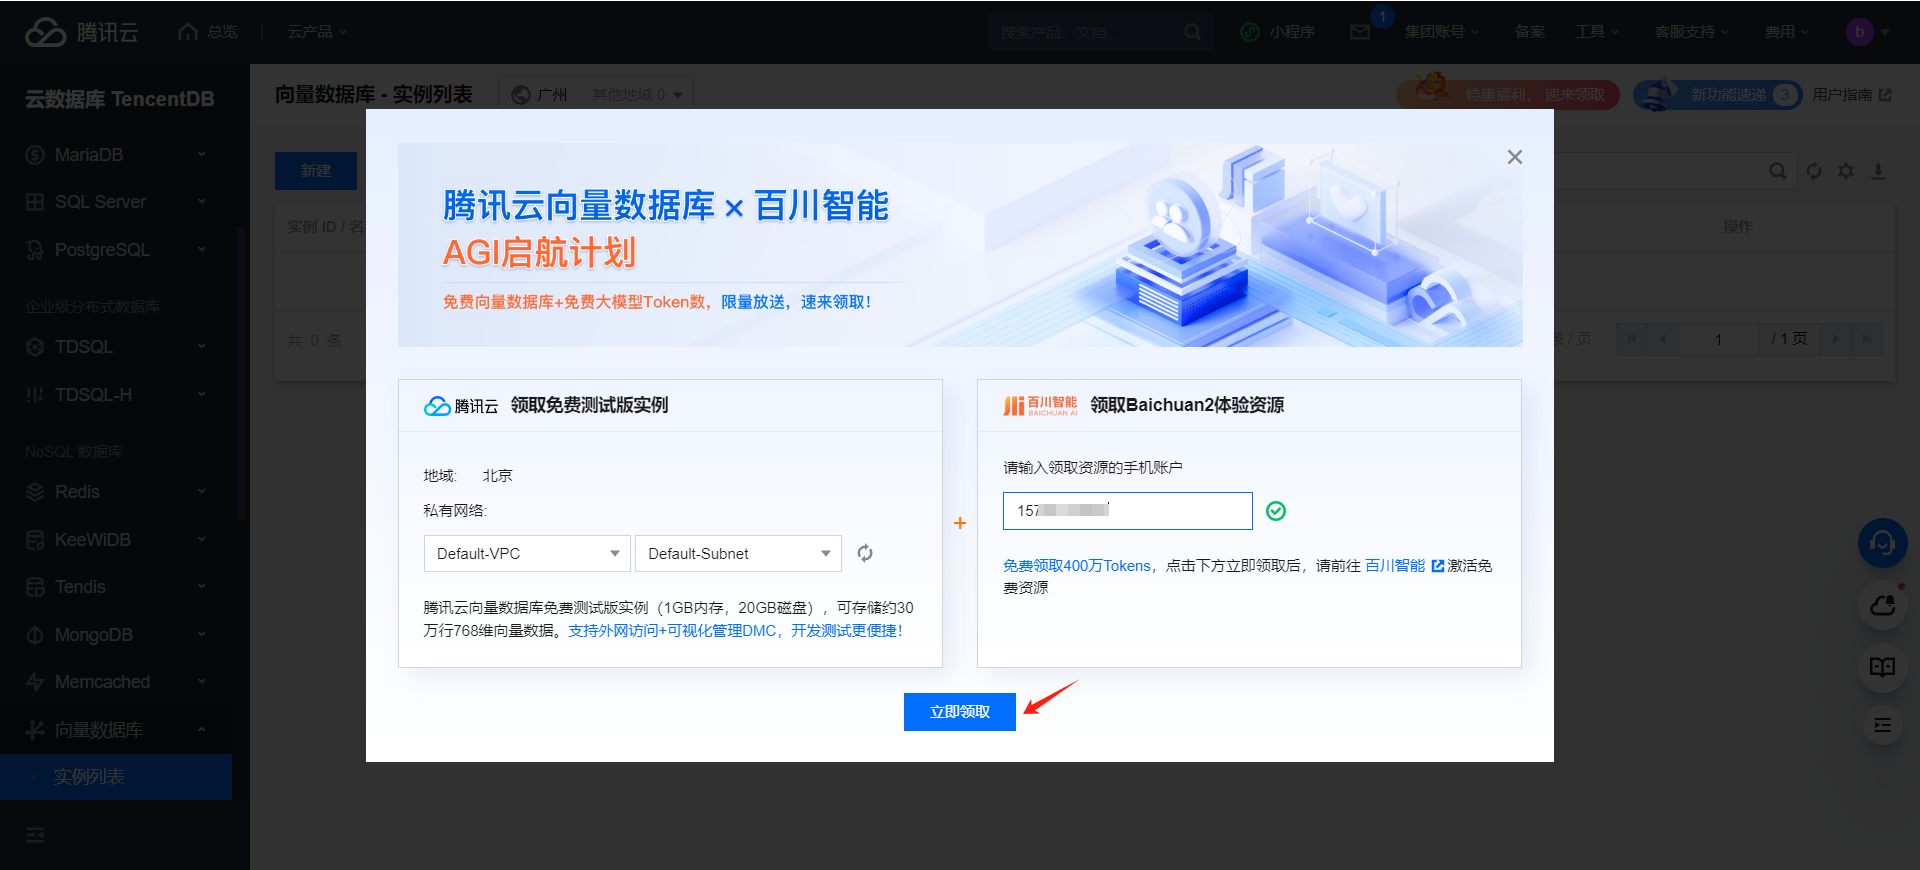Click the 立即领取 button

click(959, 712)
